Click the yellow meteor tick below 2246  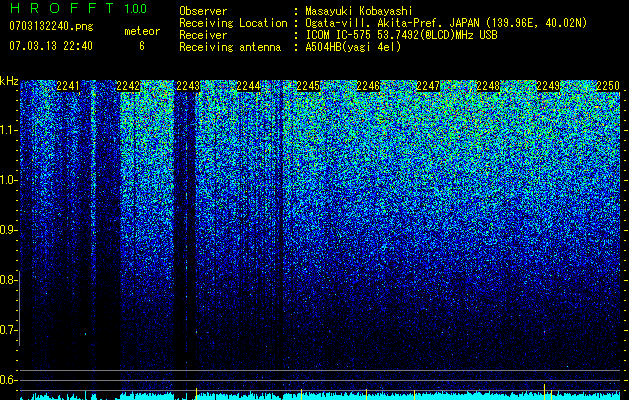(367, 394)
